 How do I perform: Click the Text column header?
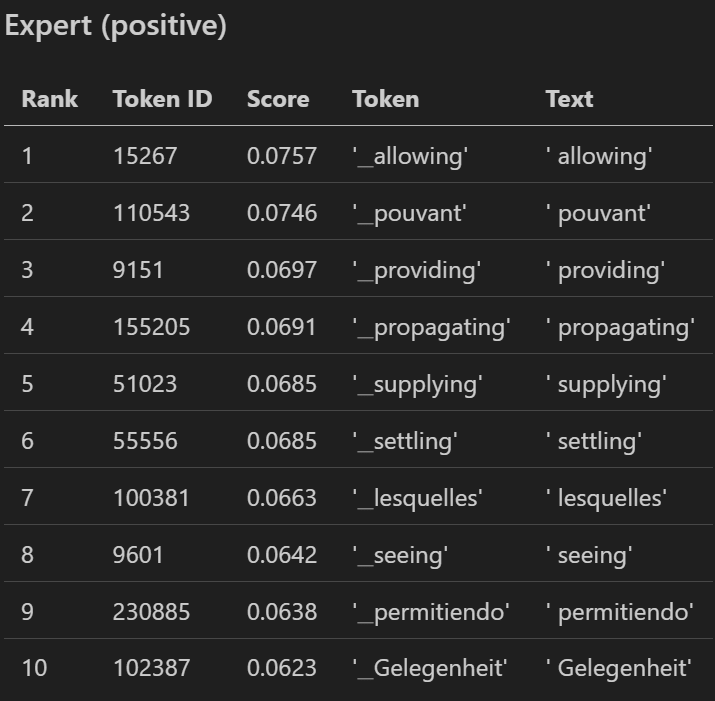pyautogui.click(x=569, y=99)
